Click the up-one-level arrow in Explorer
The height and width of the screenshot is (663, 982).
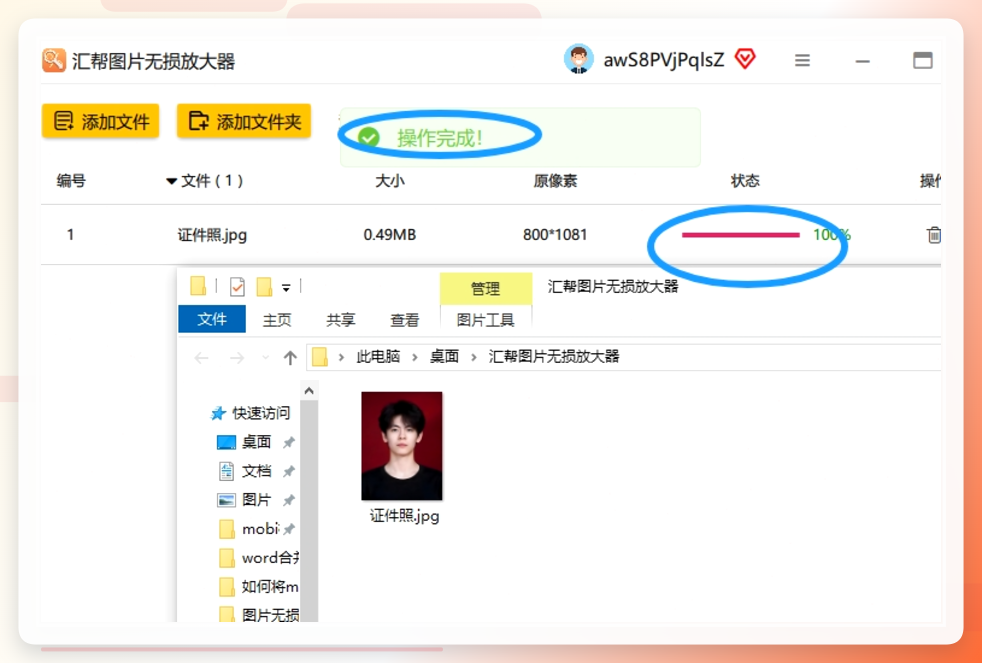pyautogui.click(x=289, y=358)
